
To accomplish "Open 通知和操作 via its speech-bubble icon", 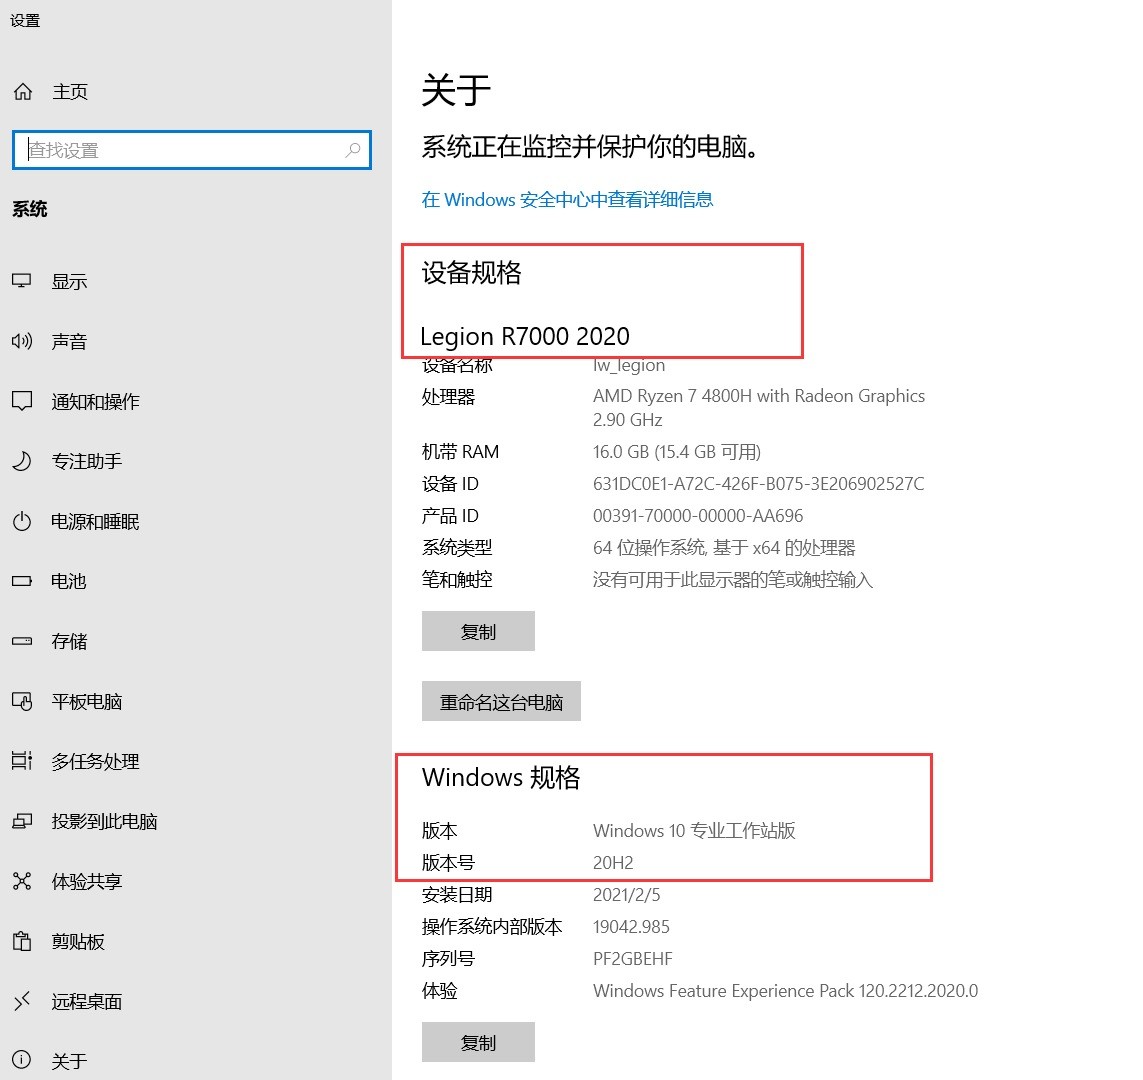I will 22,401.
